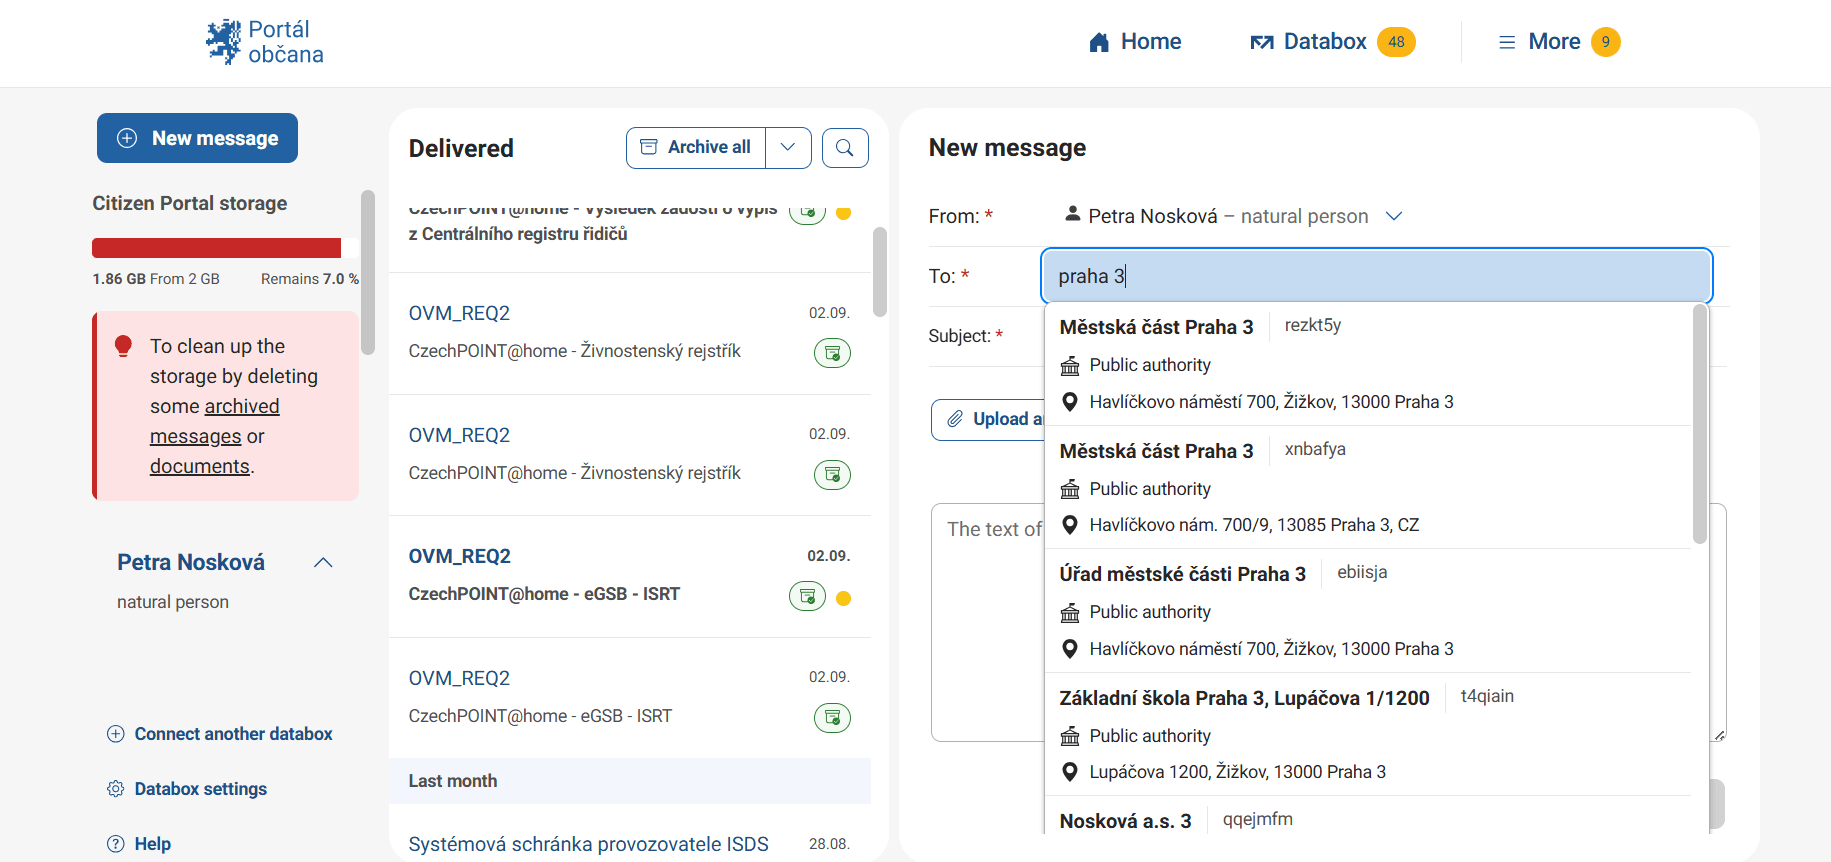Click the Portál občana lion logo

[224, 42]
